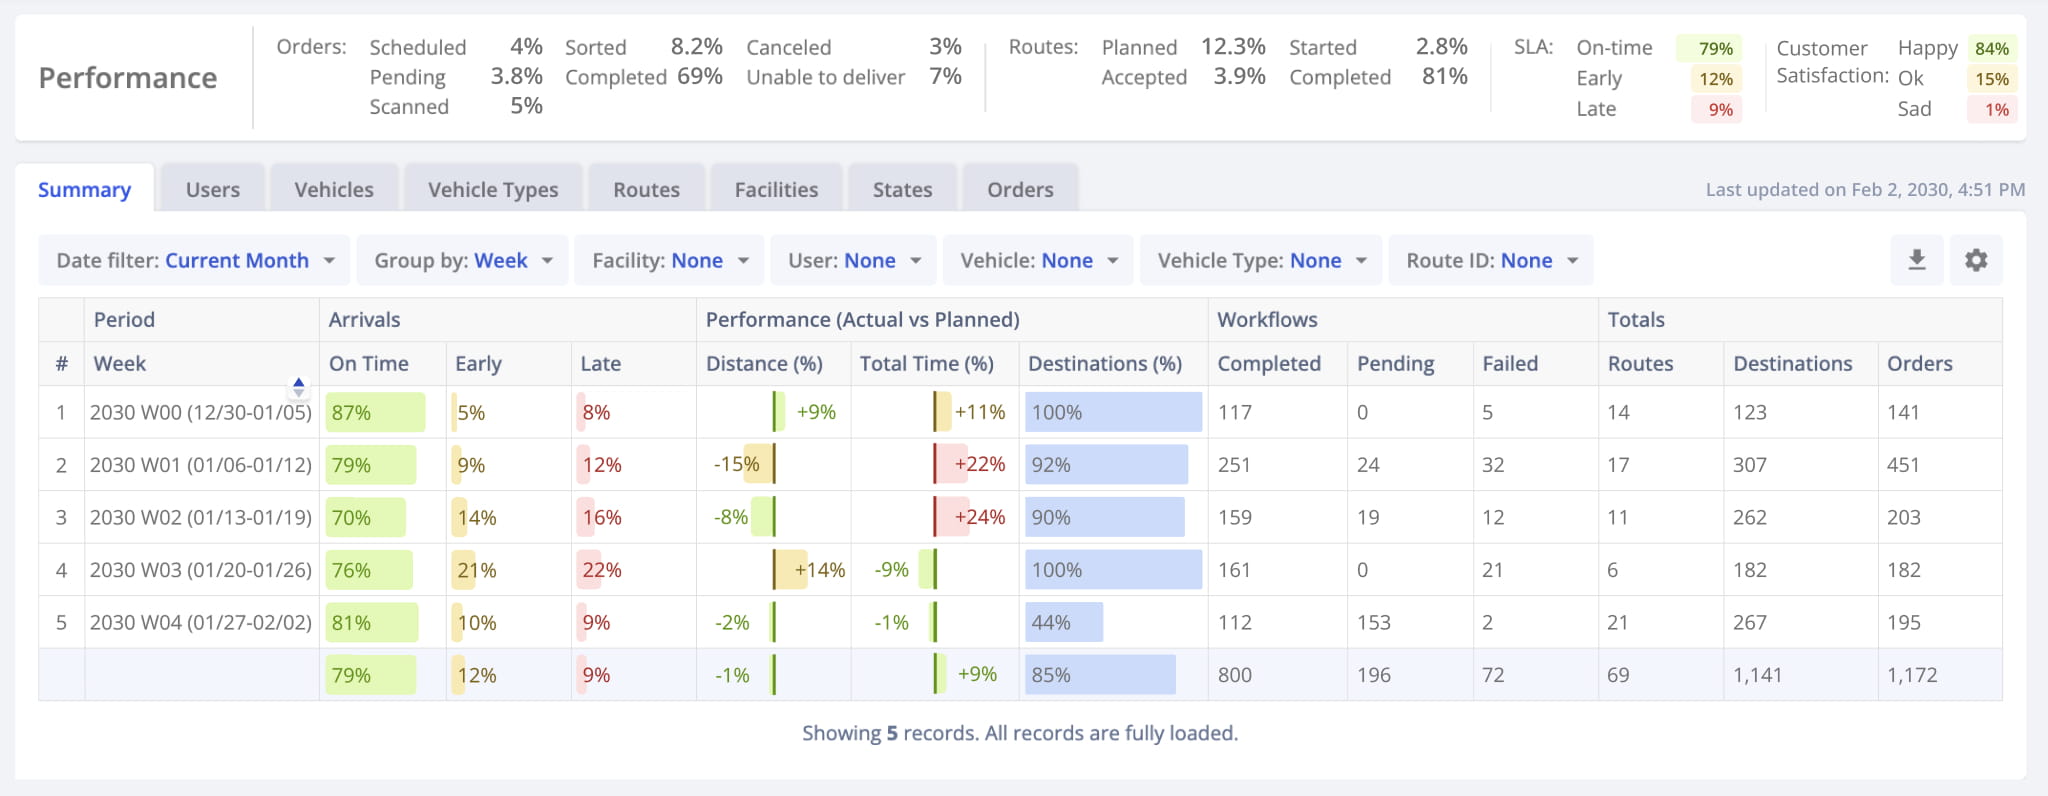Click the Happy satisfaction 84% badge

[x=1991, y=49]
